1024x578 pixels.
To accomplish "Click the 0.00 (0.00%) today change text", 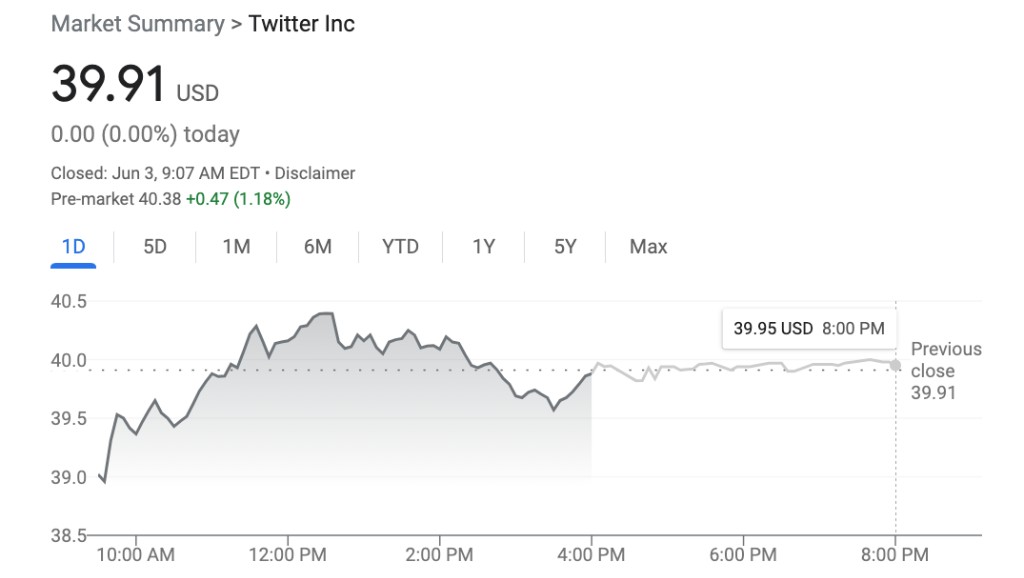I will click(x=145, y=134).
